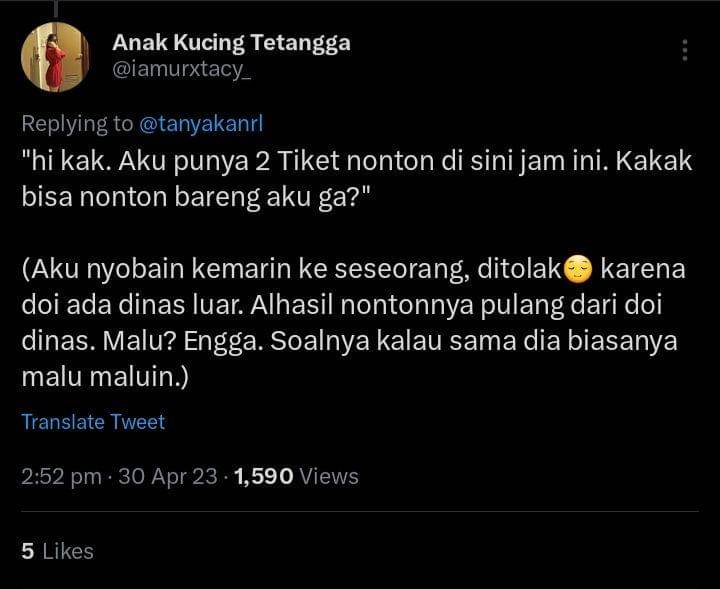
Task: Click the @iamurxtacy_ handle
Action: click(x=181, y=73)
